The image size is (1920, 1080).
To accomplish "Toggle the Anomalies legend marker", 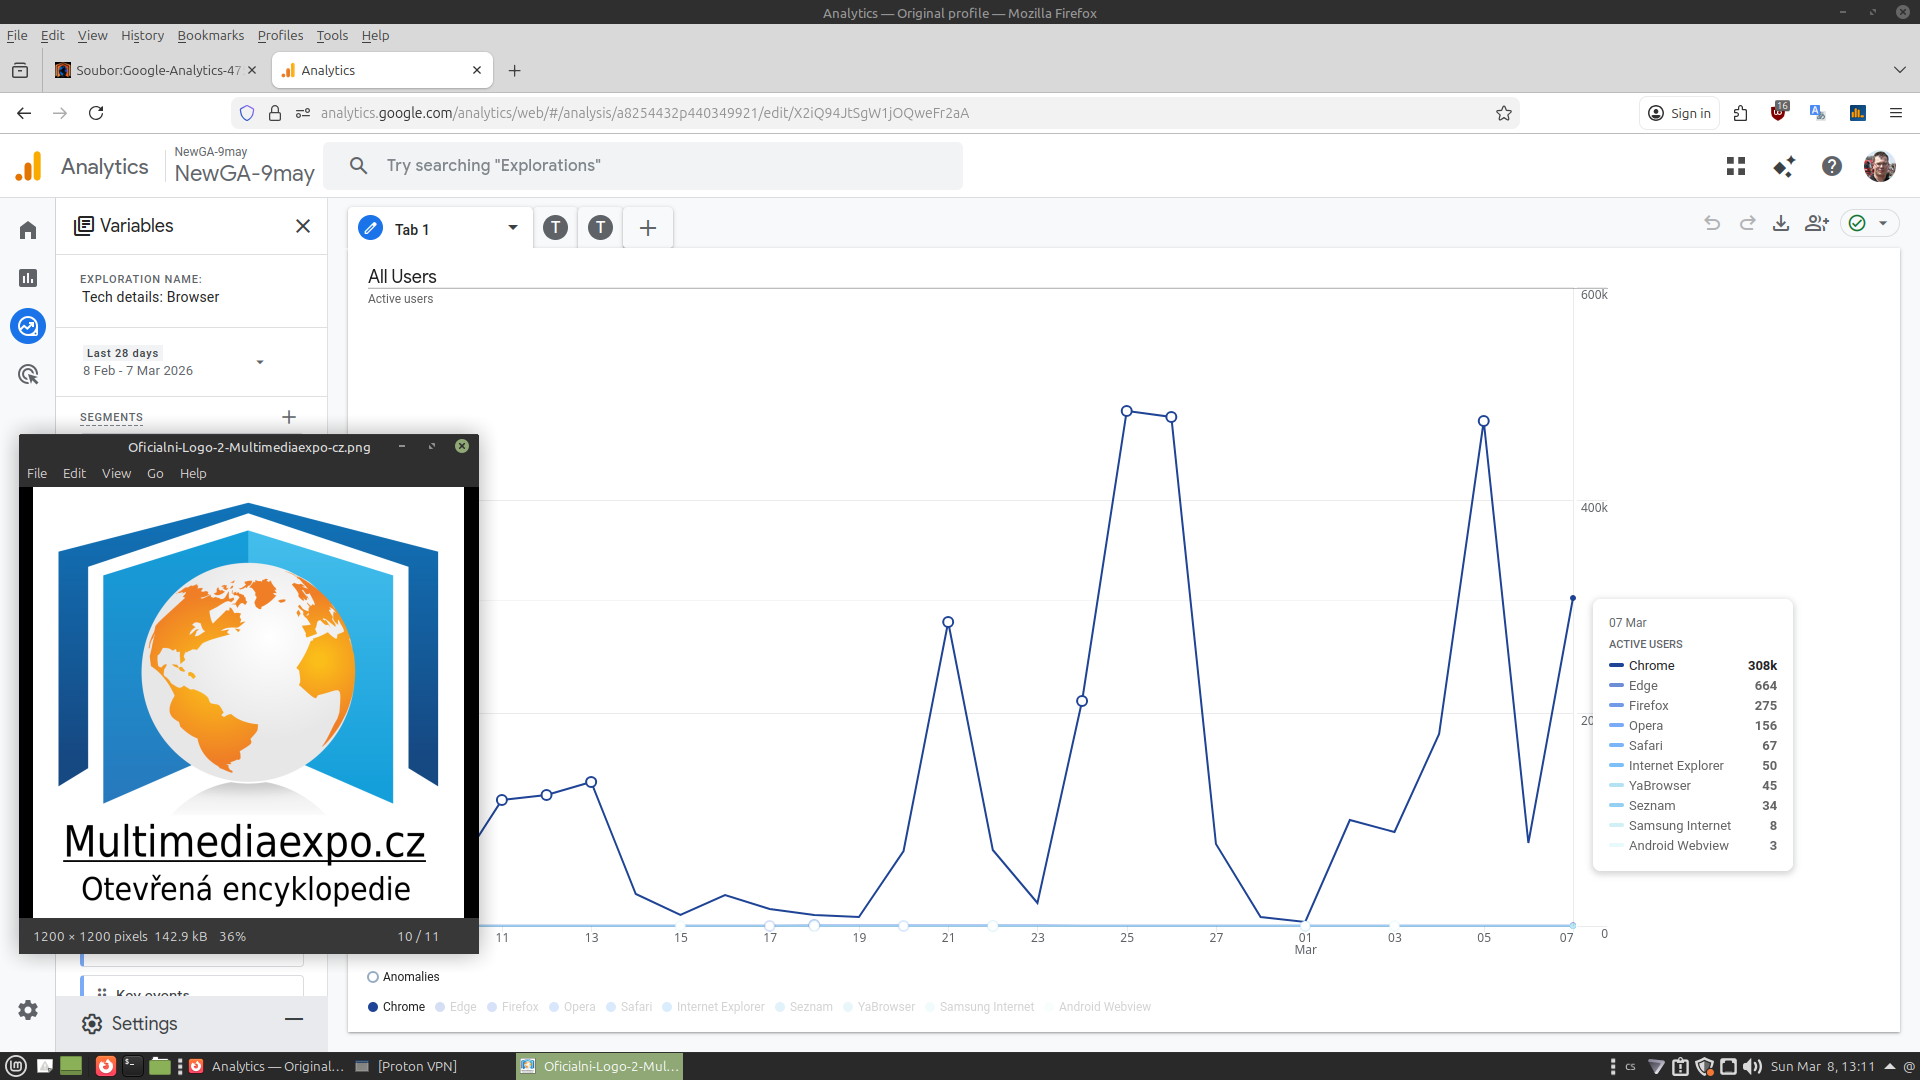I will pos(373,977).
